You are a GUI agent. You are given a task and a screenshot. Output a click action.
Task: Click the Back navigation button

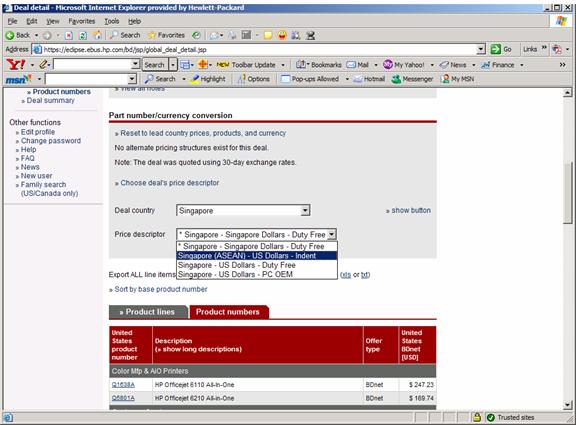17,35
